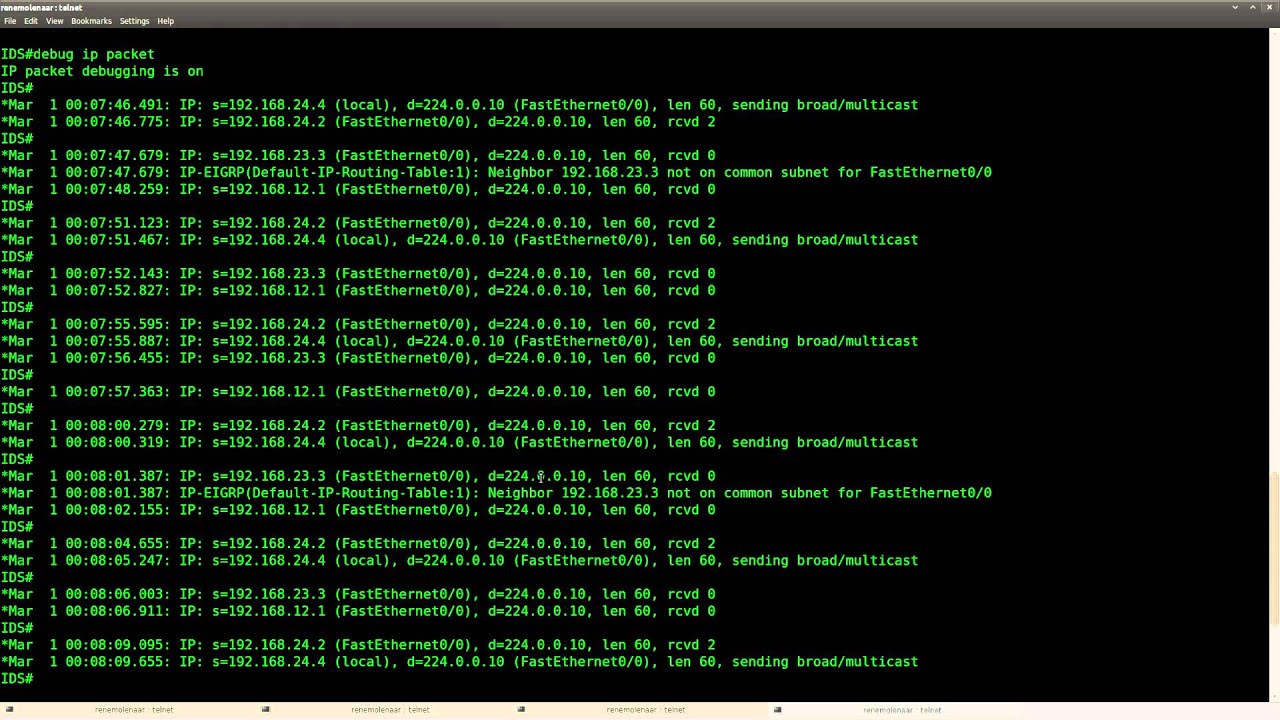Click the log line timestamped 00:08:06.003

(x=358, y=594)
